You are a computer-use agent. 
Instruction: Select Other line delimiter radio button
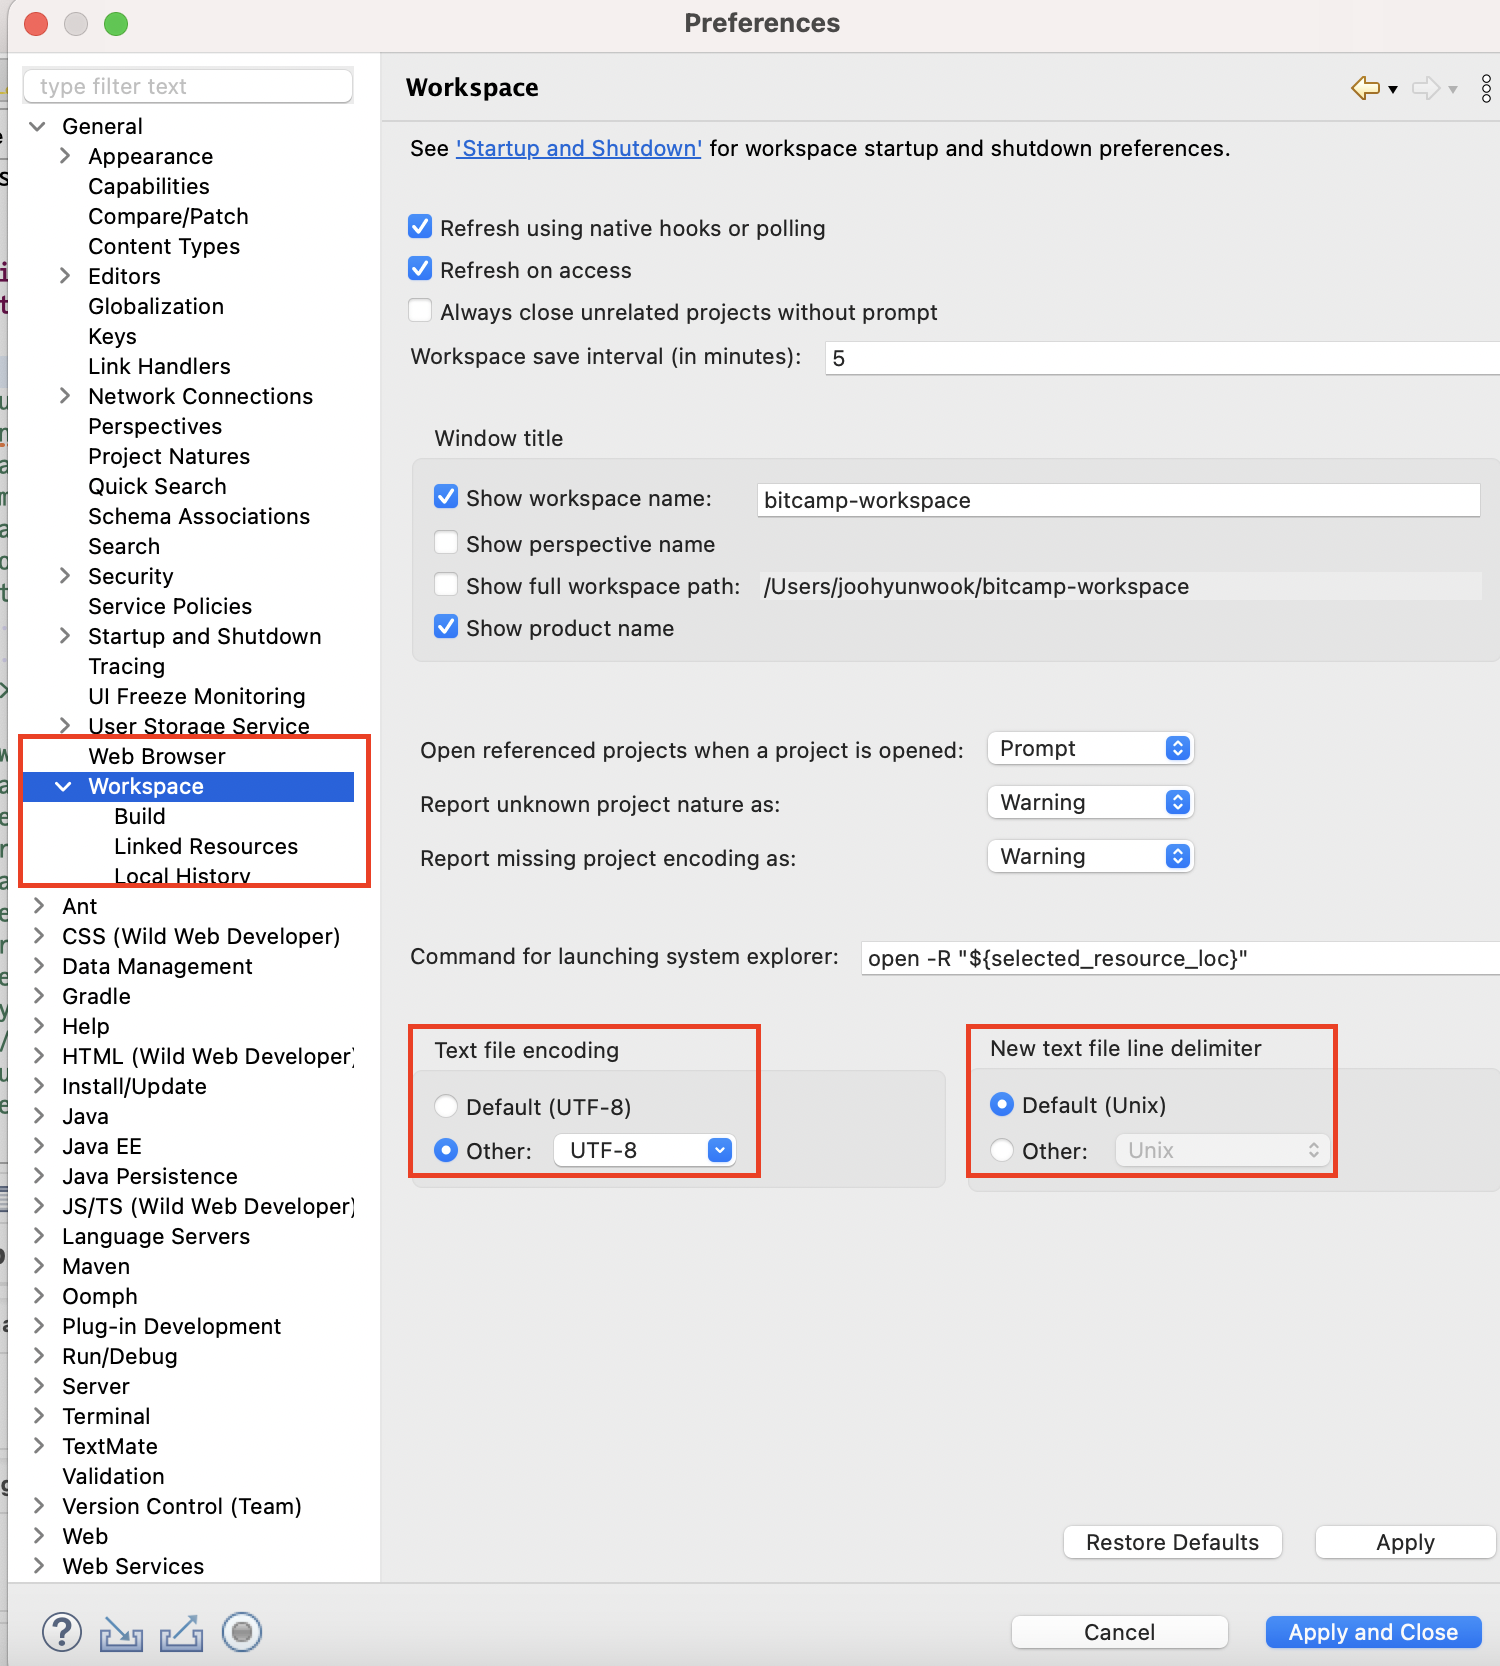coord(1002,1150)
